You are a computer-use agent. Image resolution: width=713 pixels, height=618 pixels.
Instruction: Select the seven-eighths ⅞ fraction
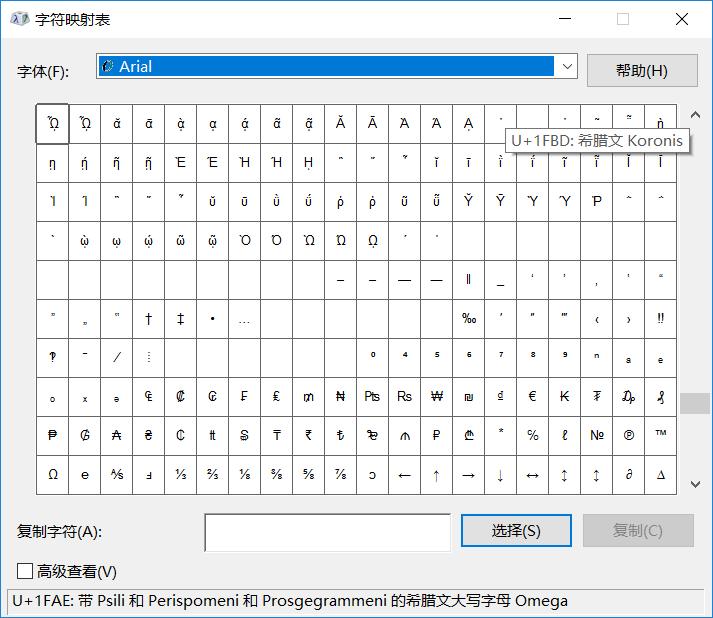(341, 475)
